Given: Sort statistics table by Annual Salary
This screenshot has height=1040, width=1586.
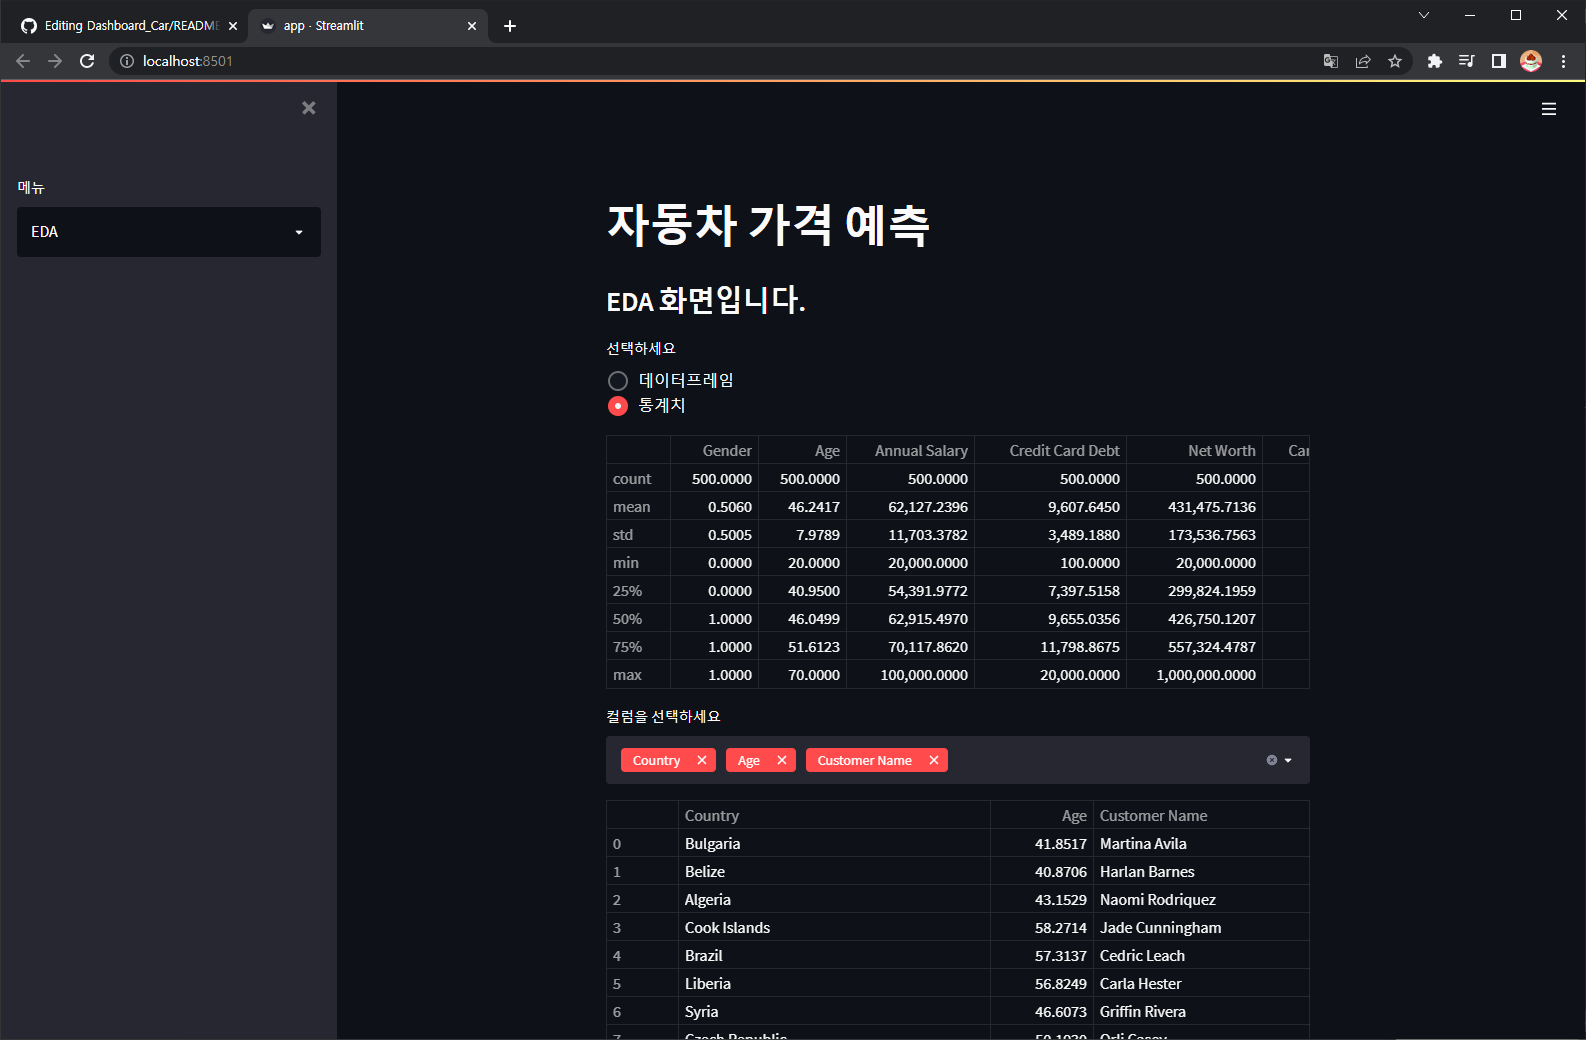Looking at the screenshot, I should click(910, 451).
